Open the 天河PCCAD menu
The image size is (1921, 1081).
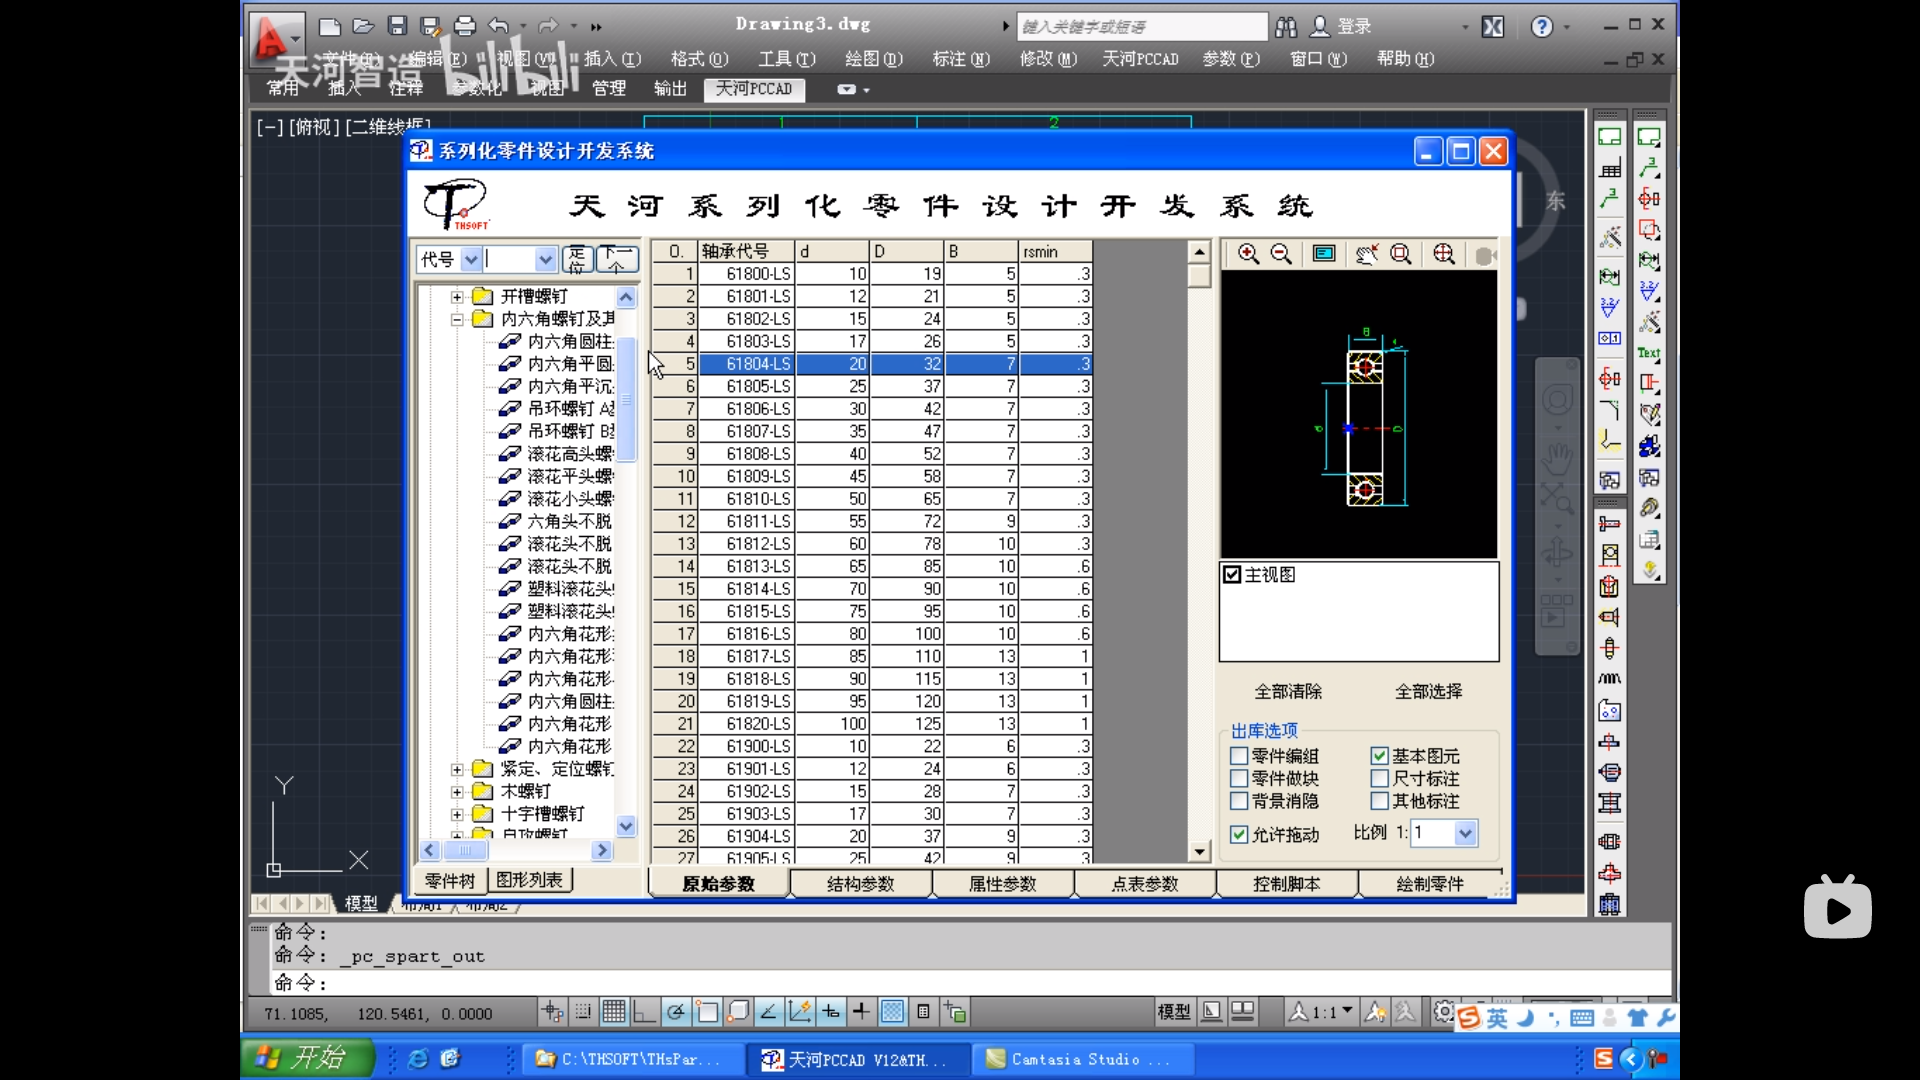coord(1140,59)
